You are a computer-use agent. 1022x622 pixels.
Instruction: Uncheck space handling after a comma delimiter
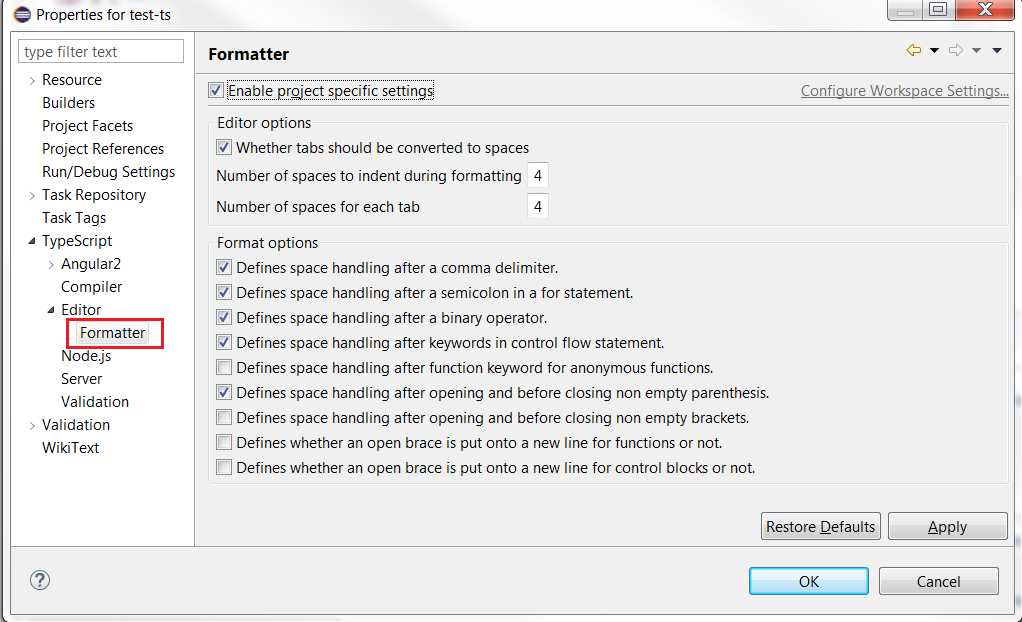[224, 267]
